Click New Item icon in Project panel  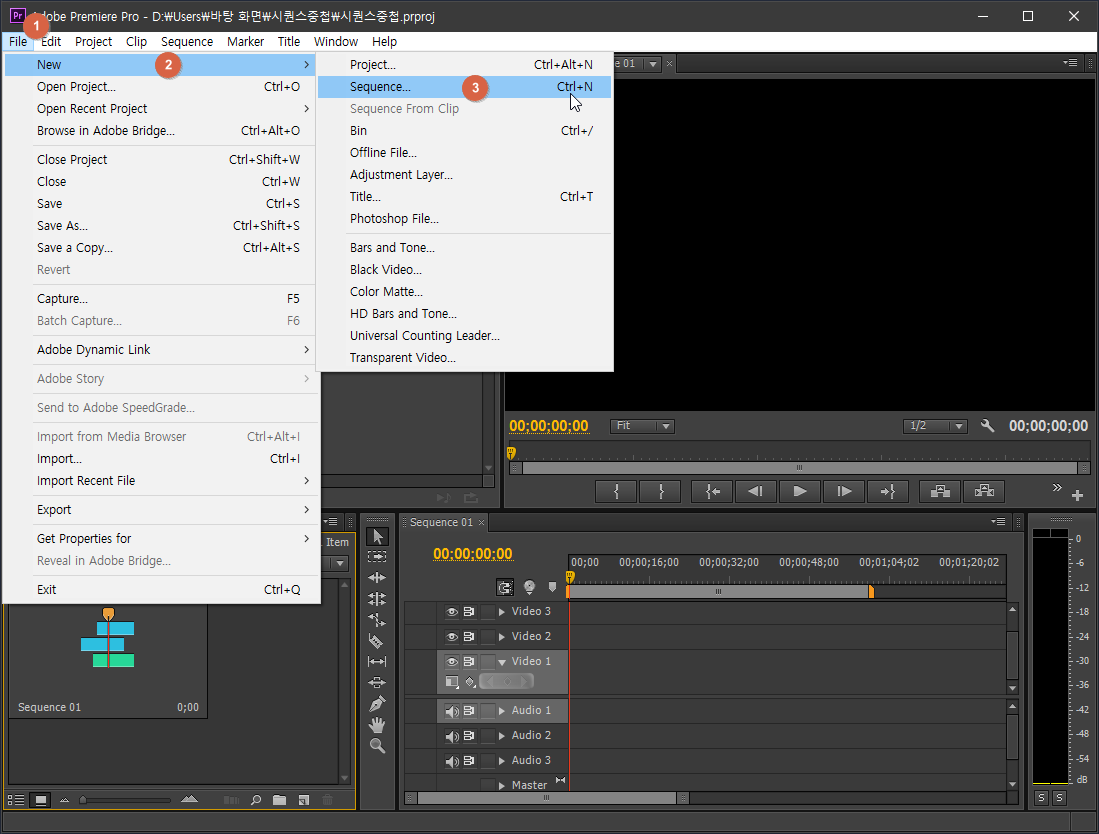tap(303, 800)
